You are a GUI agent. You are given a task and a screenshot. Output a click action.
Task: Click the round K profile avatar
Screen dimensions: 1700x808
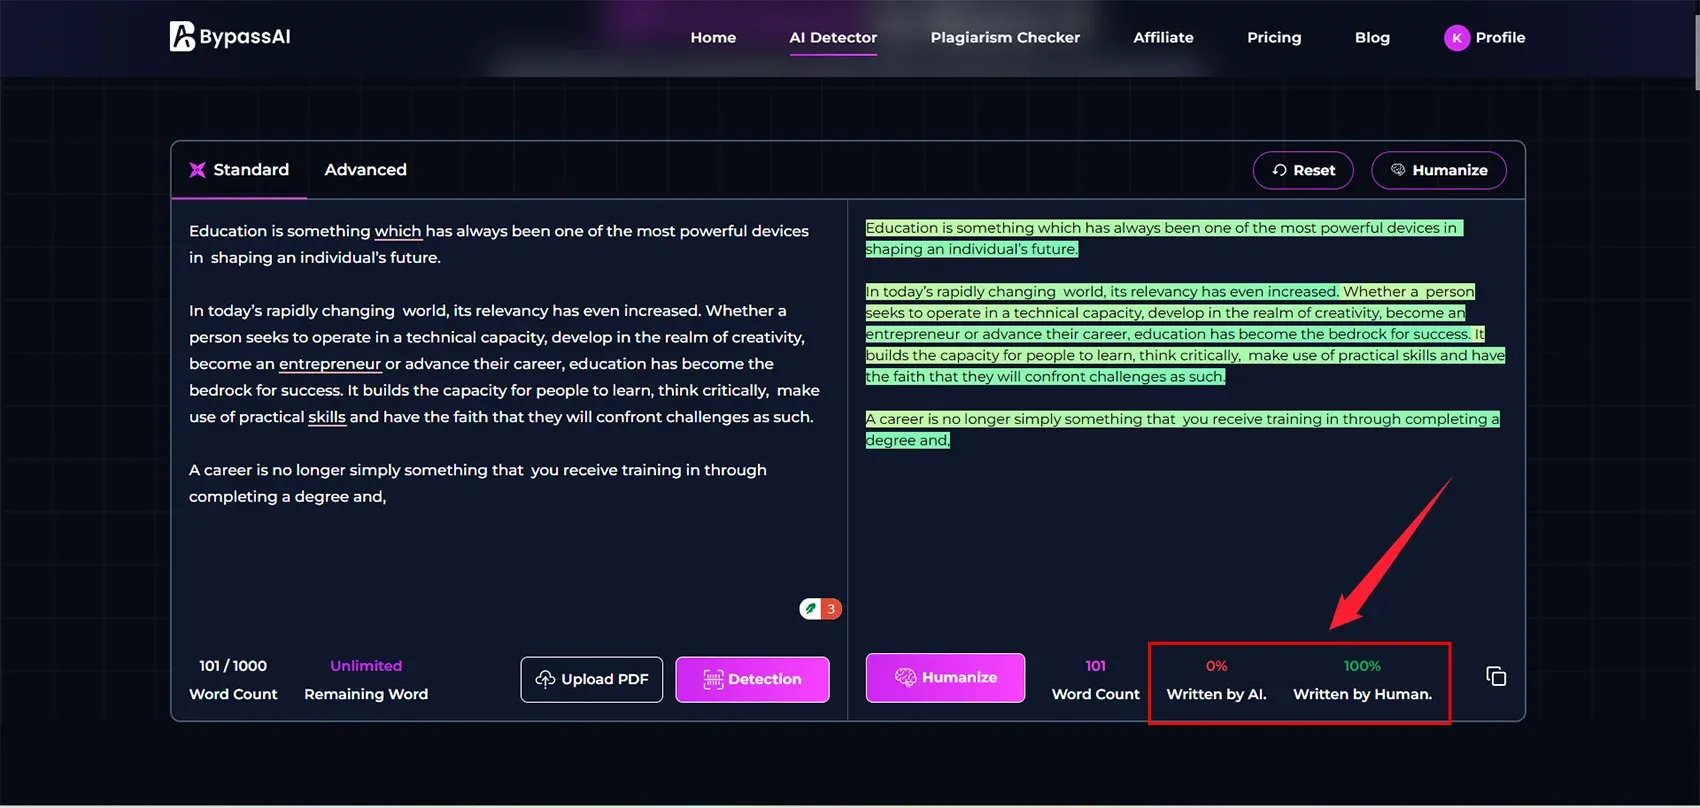click(1456, 38)
